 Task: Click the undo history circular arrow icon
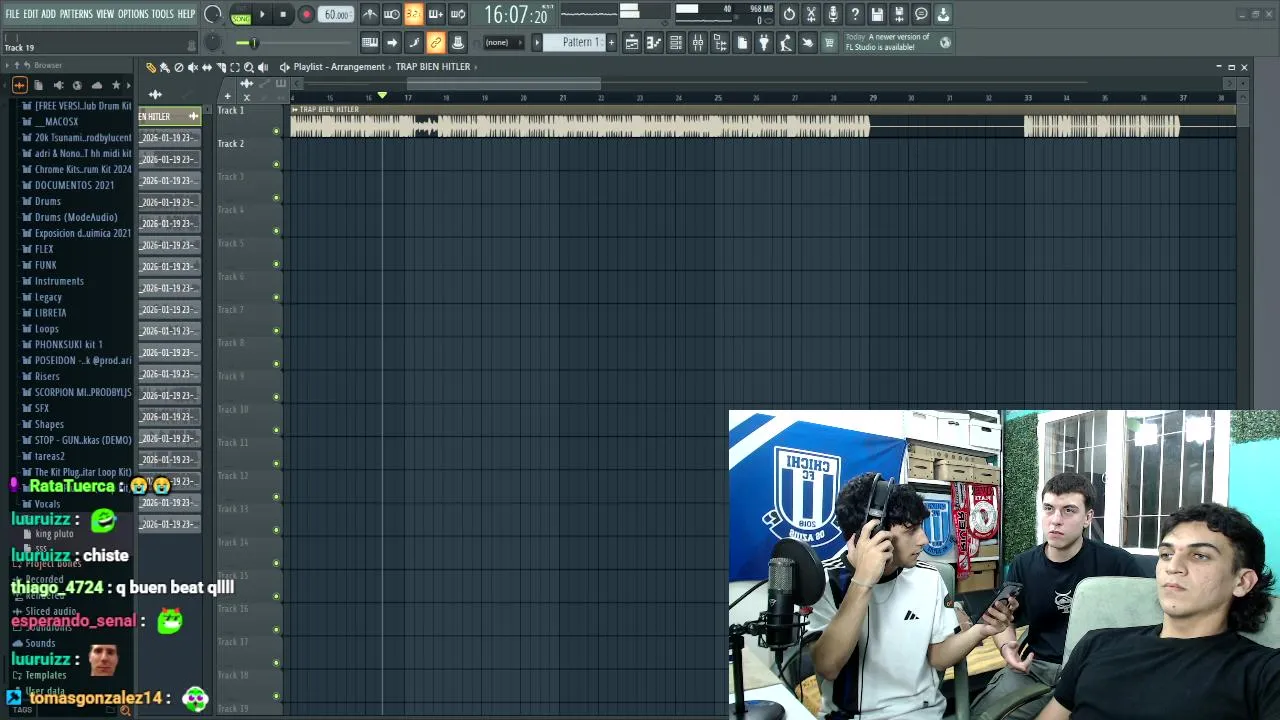789,14
